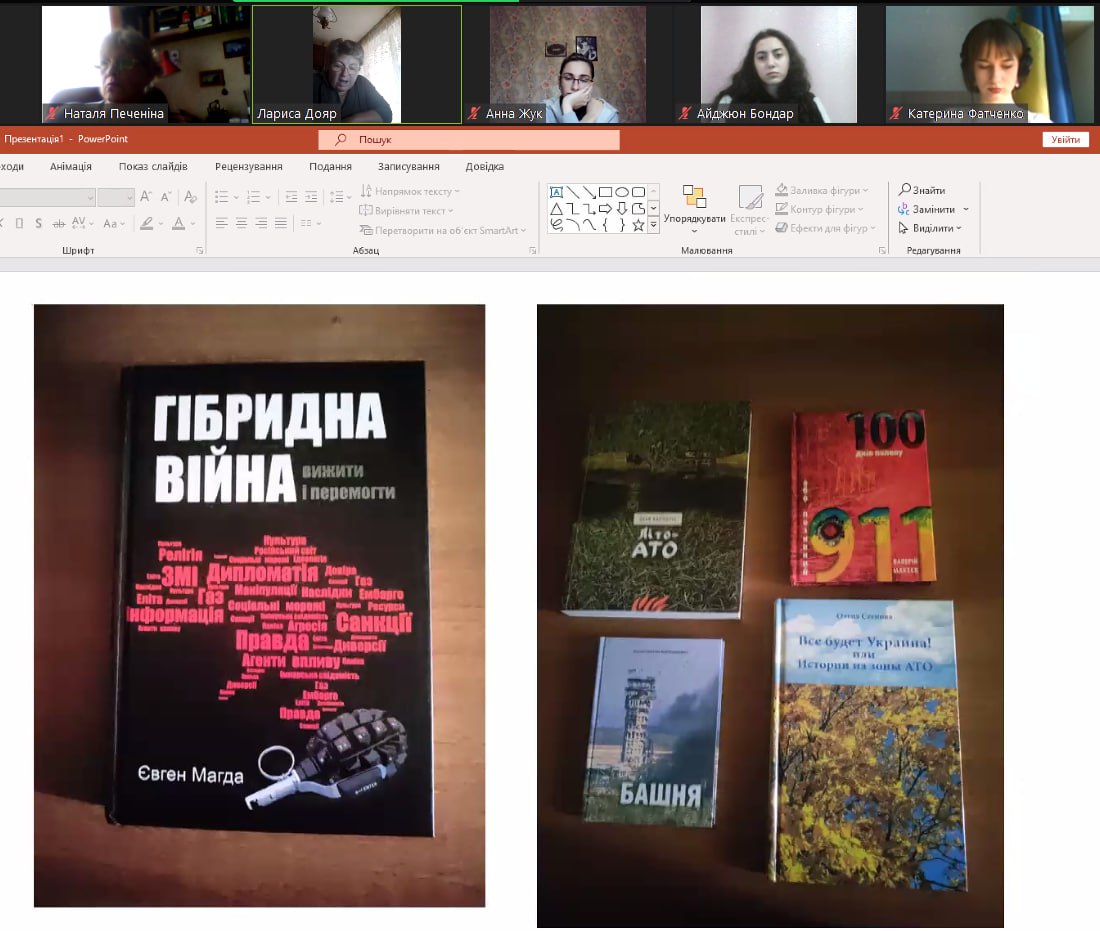
Task: Open the Абзац paragraph dialog launcher
Action: click(532, 250)
